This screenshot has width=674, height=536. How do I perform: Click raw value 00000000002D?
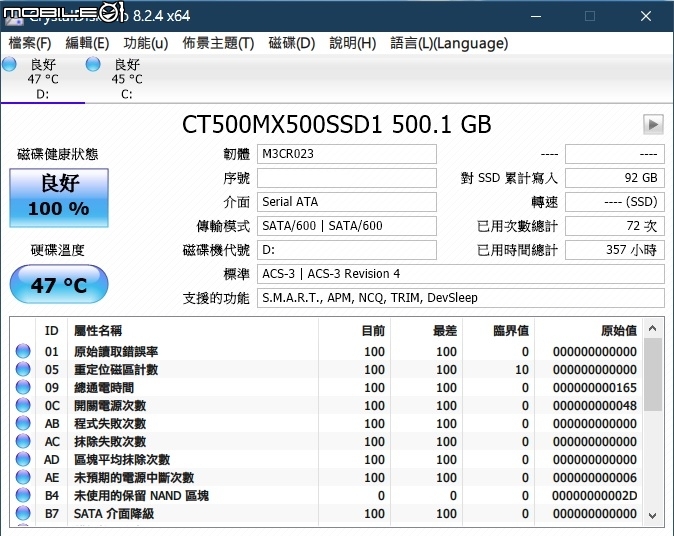pyautogui.click(x=594, y=496)
